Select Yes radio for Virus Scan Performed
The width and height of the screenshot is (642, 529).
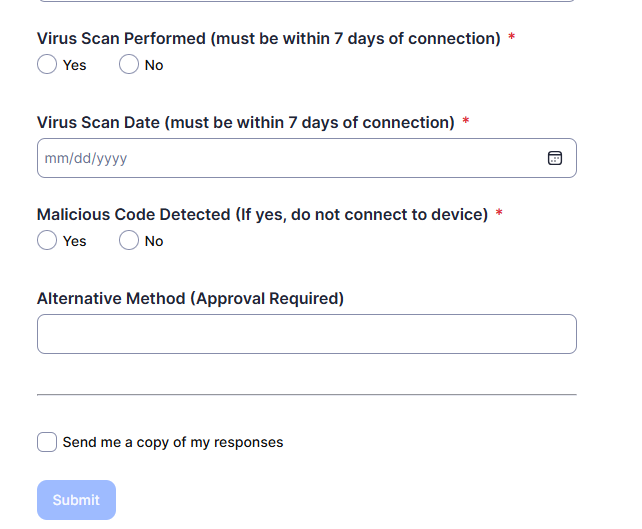pos(47,65)
